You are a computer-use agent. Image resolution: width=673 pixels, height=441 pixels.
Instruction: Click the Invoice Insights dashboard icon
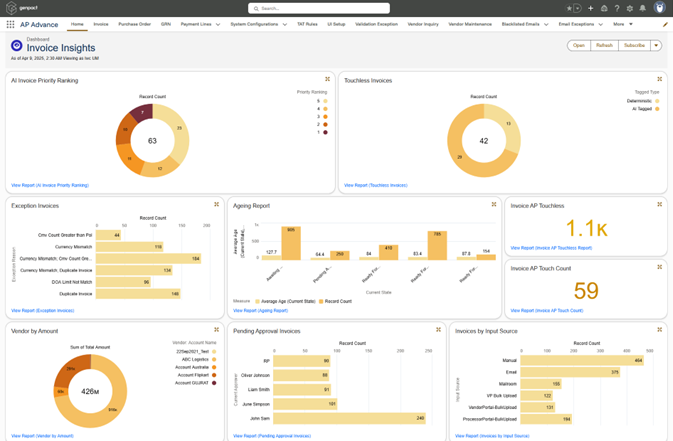tap(17, 45)
